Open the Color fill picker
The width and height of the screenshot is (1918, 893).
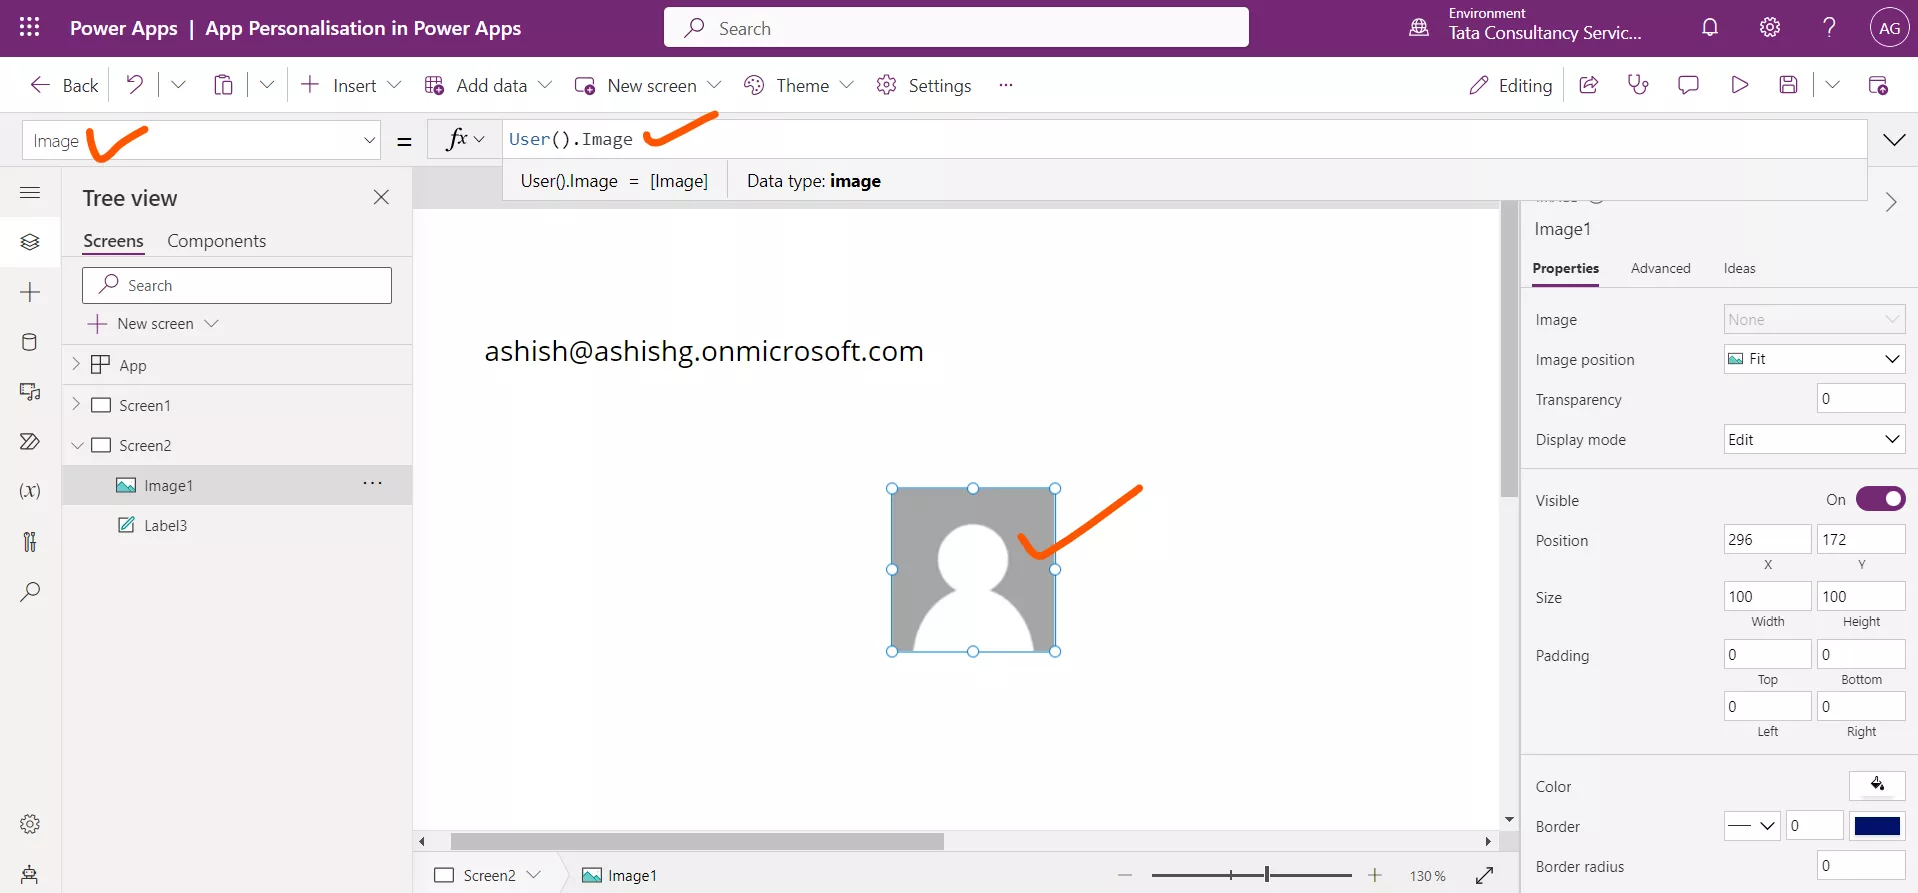coord(1877,785)
